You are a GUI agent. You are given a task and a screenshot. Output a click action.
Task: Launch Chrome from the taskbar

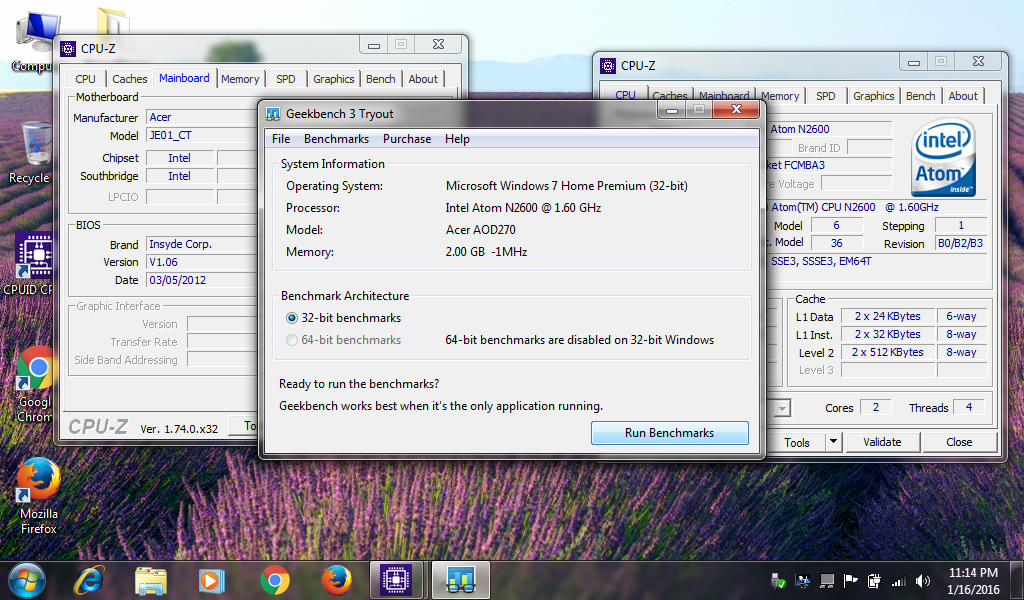click(x=275, y=580)
